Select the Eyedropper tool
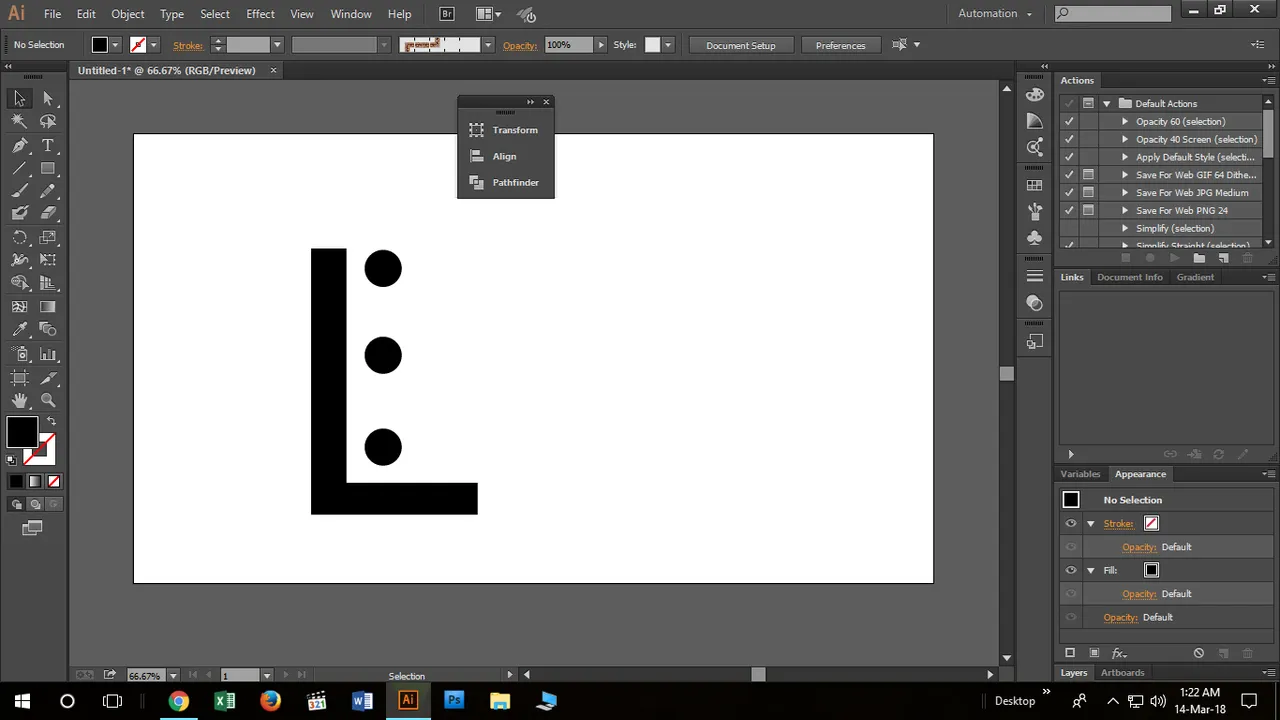 [x=19, y=329]
